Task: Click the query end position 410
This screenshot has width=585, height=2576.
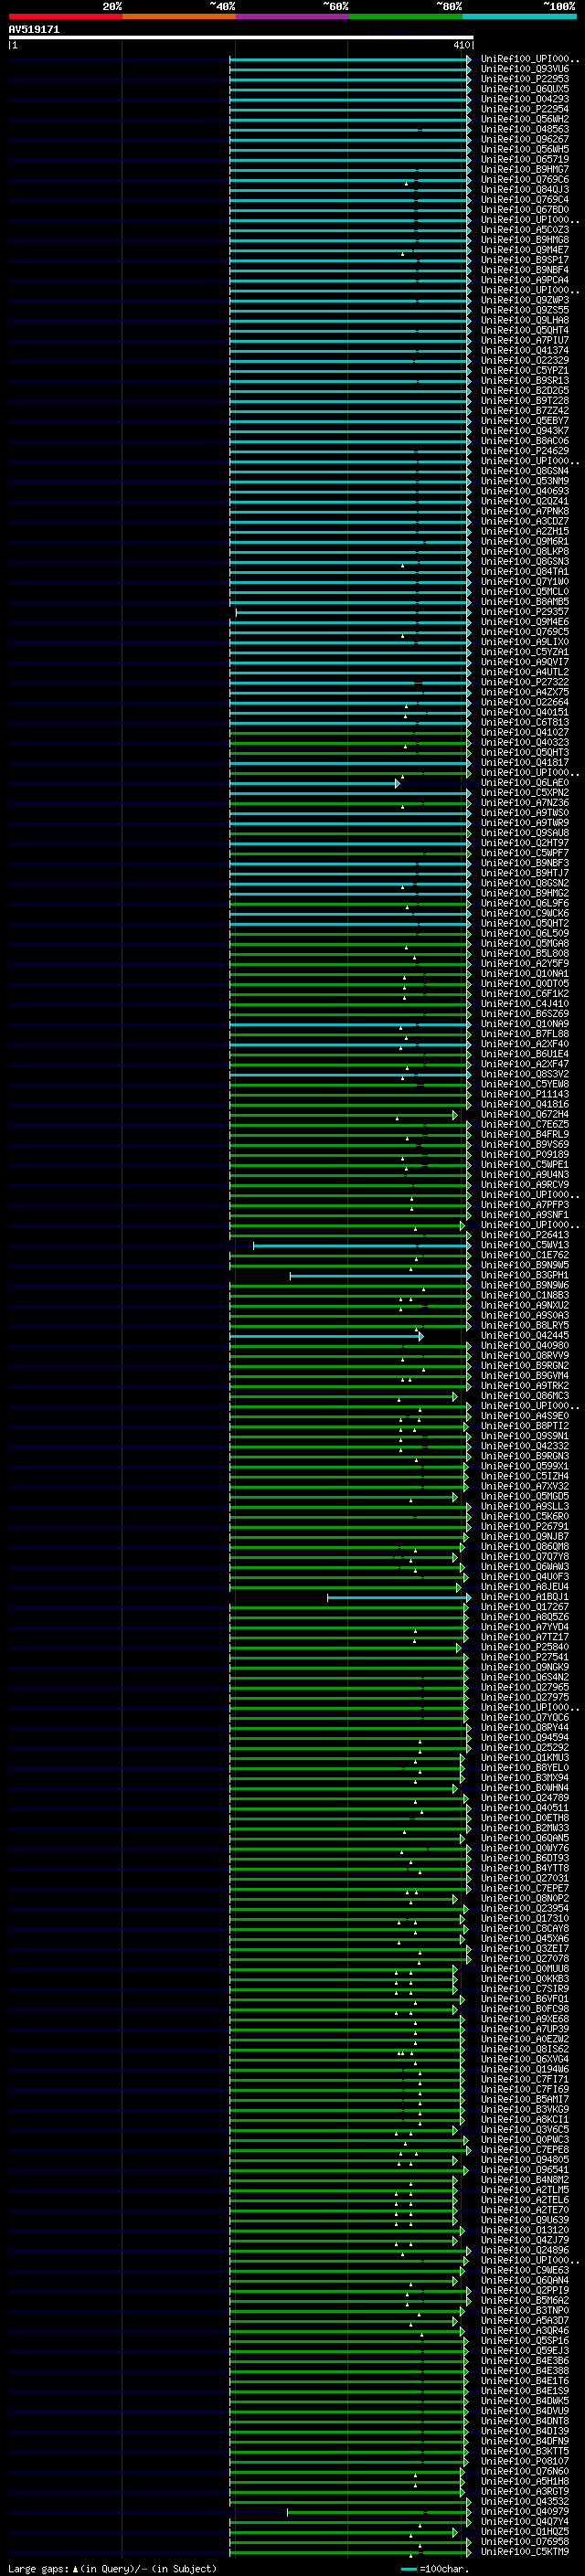Action: click(461, 45)
